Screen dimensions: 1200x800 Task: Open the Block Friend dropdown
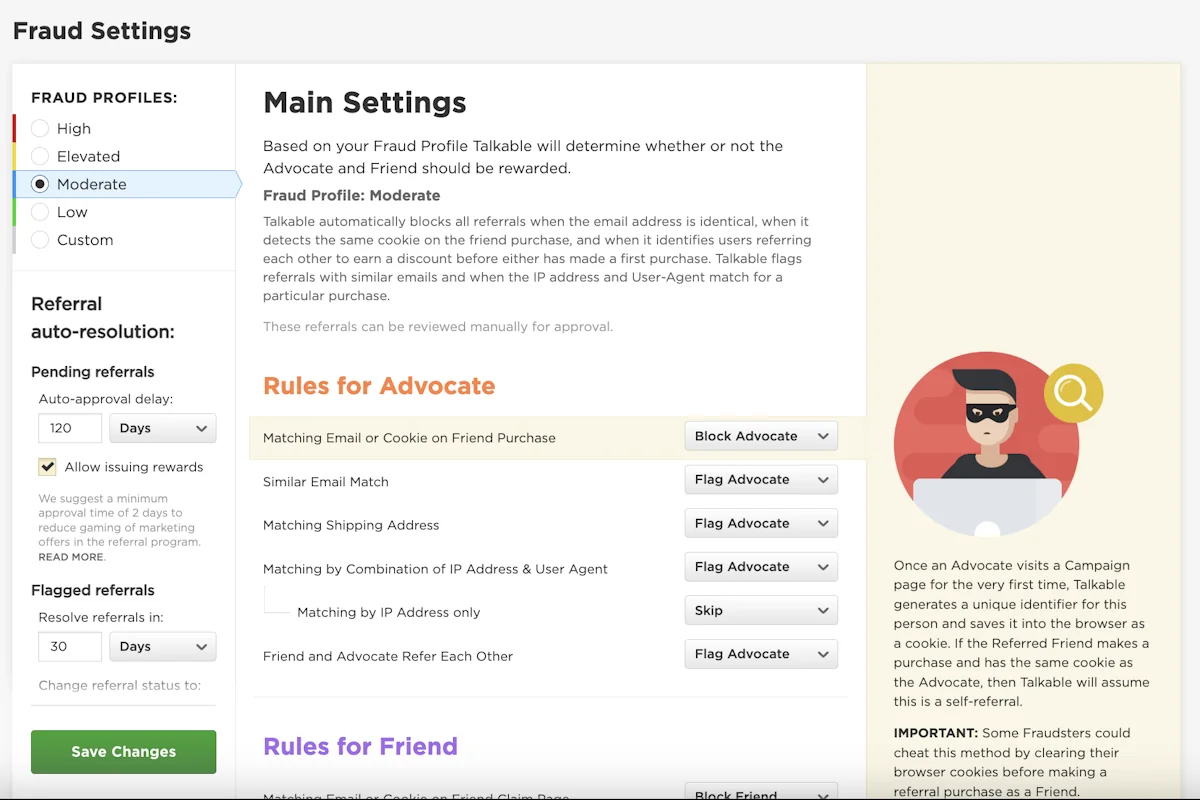pyautogui.click(x=761, y=792)
